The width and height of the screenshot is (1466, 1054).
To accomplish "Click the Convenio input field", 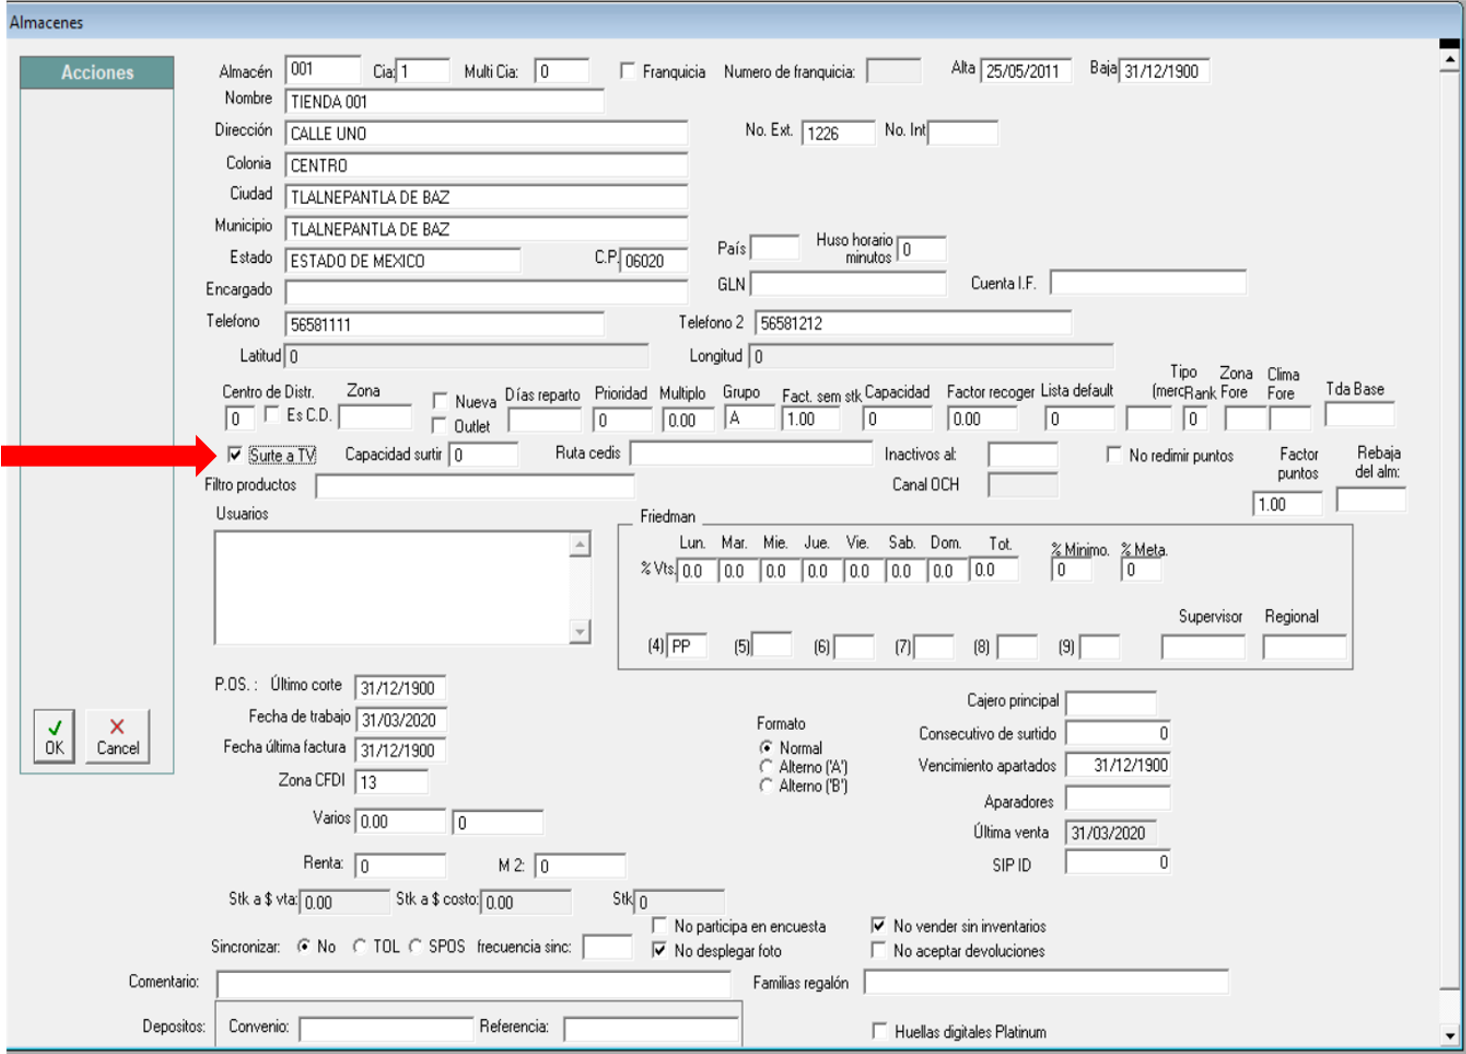I will [386, 1029].
